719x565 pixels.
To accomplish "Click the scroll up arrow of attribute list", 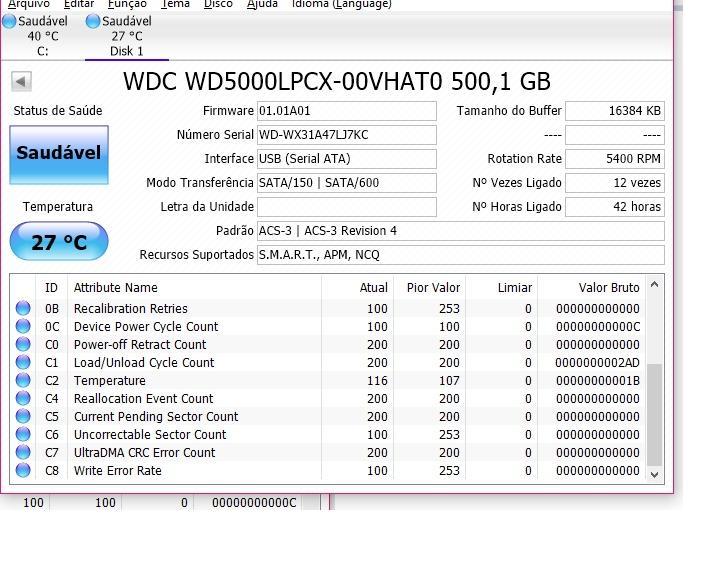I will (x=654, y=284).
